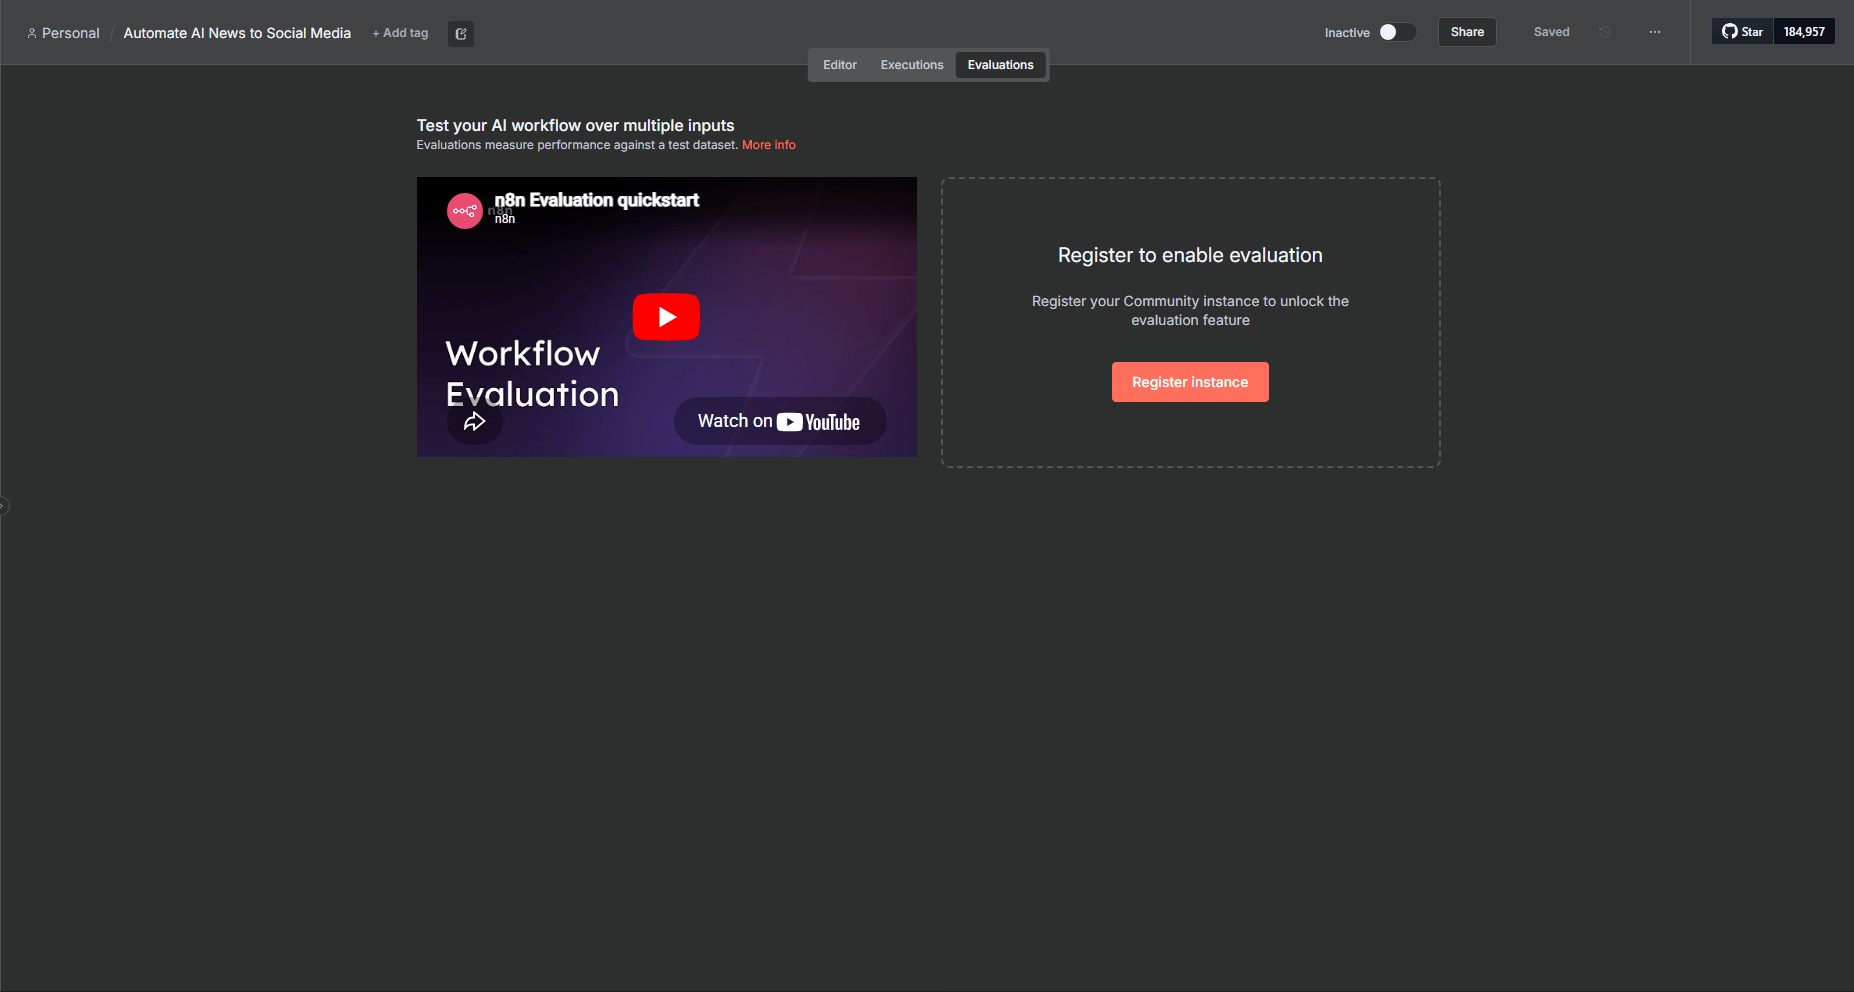
Task: Click the edit description icon beside Add tag
Action: coord(461,34)
